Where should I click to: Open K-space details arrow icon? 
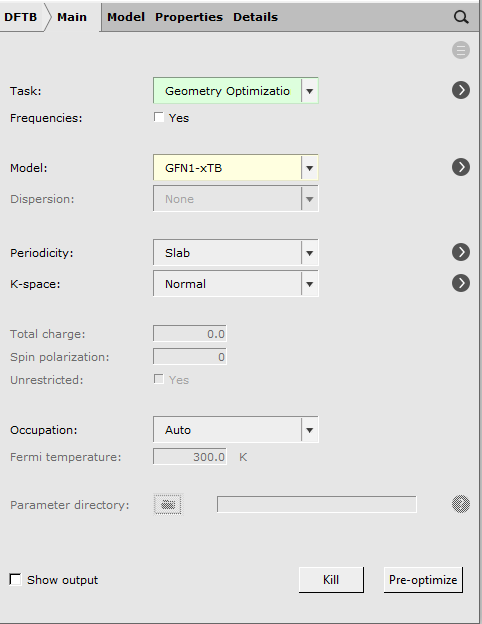pyautogui.click(x=461, y=283)
